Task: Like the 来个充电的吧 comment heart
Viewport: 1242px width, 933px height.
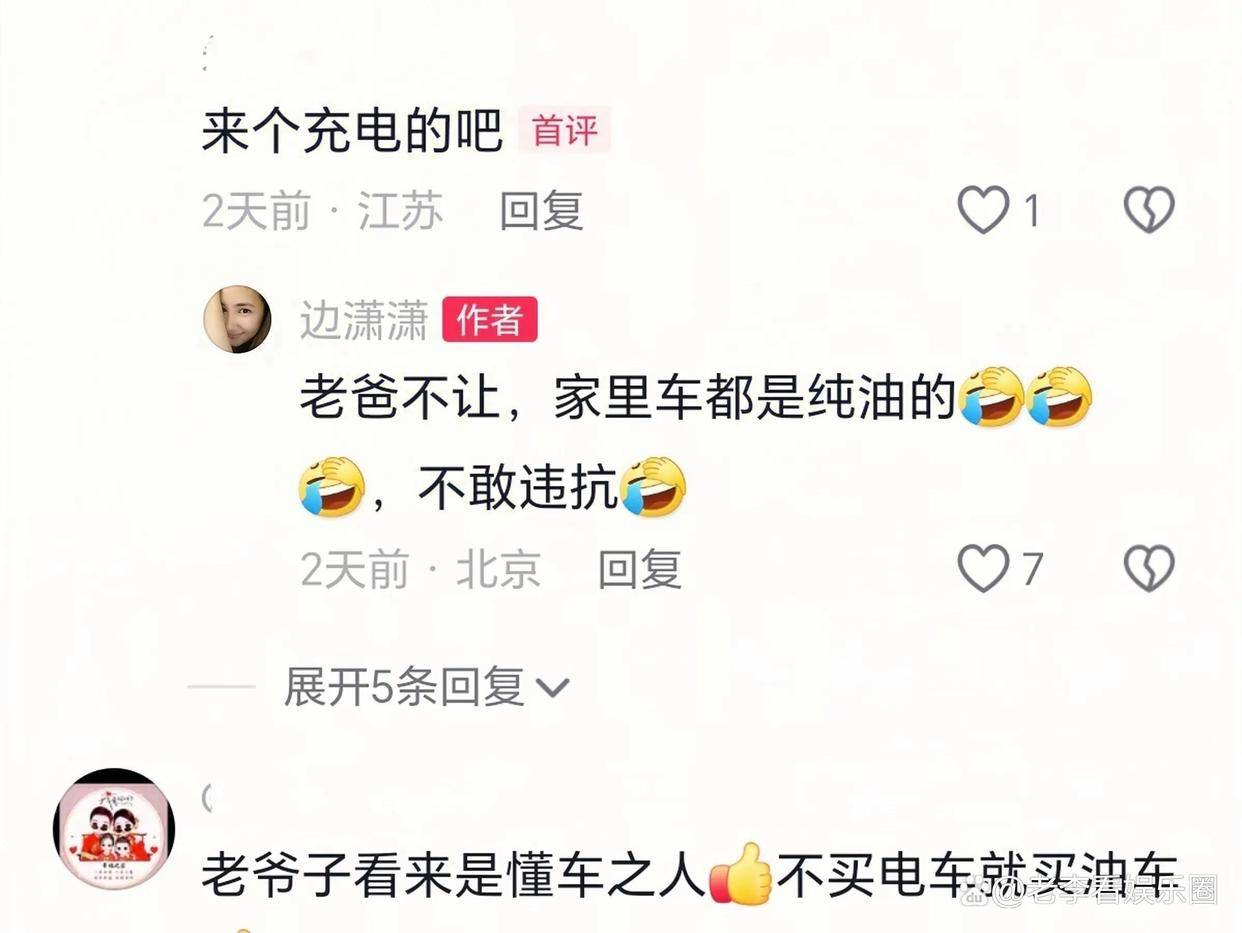Action: (983, 211)
